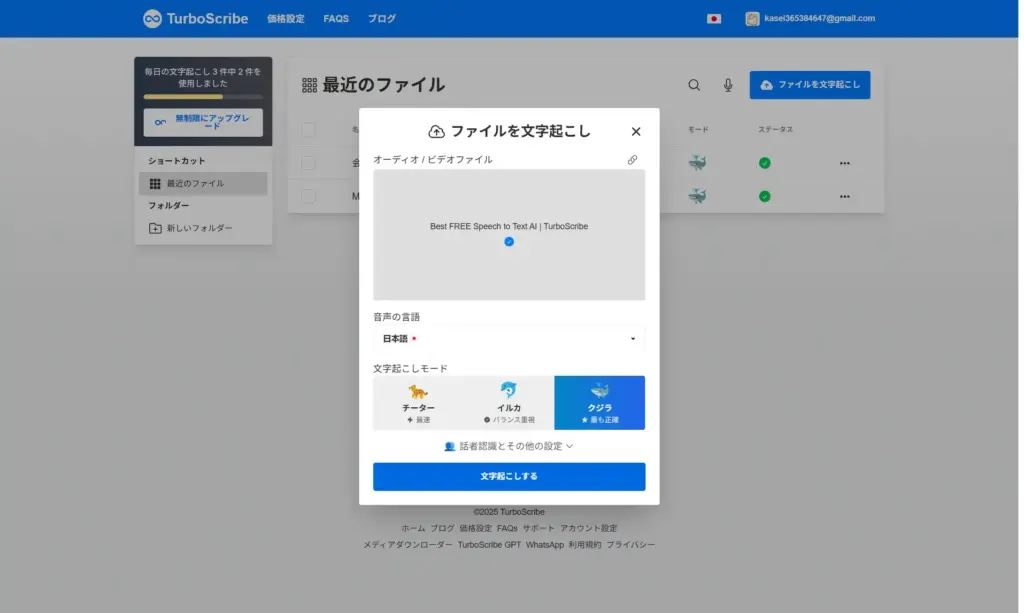This screenshot has height=613, width=1024.
Task: Click the microphone record icon
Action: coord(728,85)
